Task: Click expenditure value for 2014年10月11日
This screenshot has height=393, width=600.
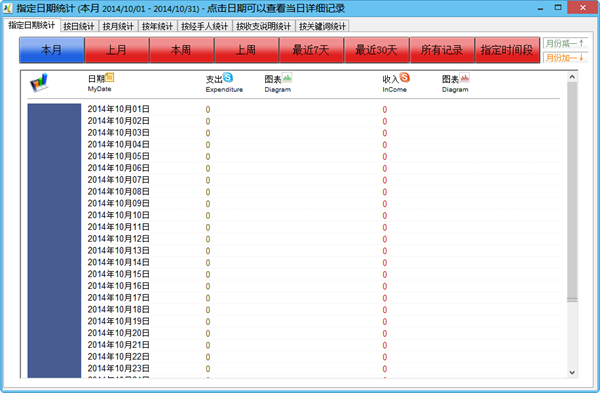Action: pos(208,227)
